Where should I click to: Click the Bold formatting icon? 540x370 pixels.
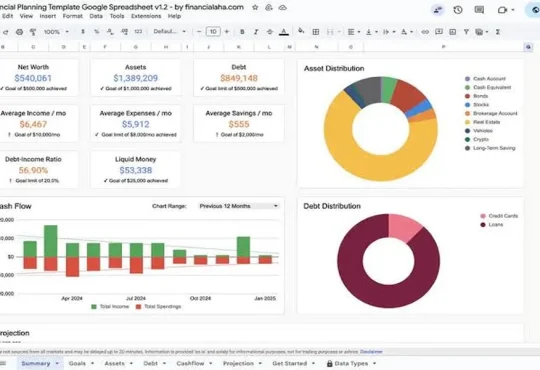pyautogui.click(x=242, y=32)
